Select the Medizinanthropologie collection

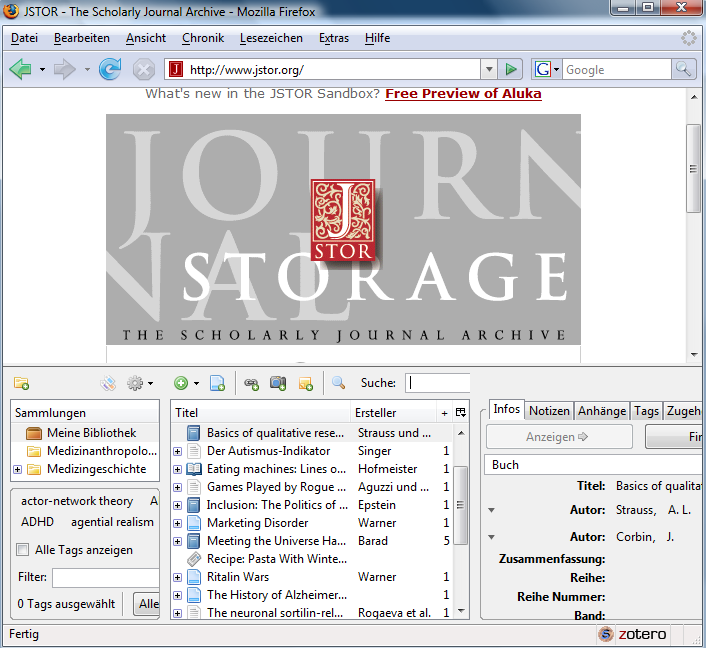coord(102,451)
